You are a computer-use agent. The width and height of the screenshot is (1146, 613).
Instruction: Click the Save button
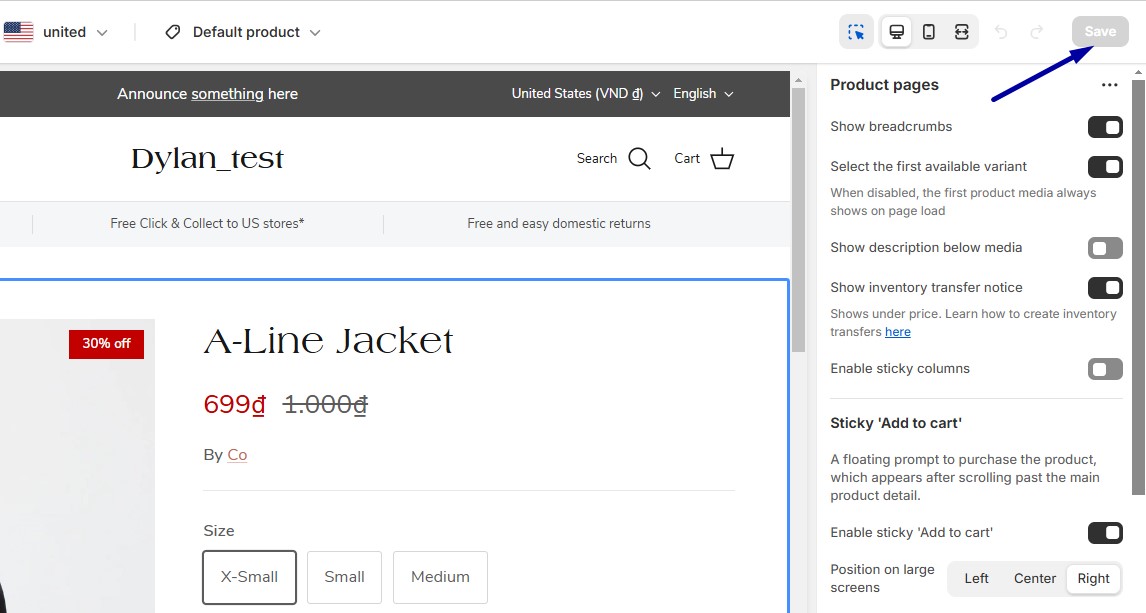(1100, 31)
